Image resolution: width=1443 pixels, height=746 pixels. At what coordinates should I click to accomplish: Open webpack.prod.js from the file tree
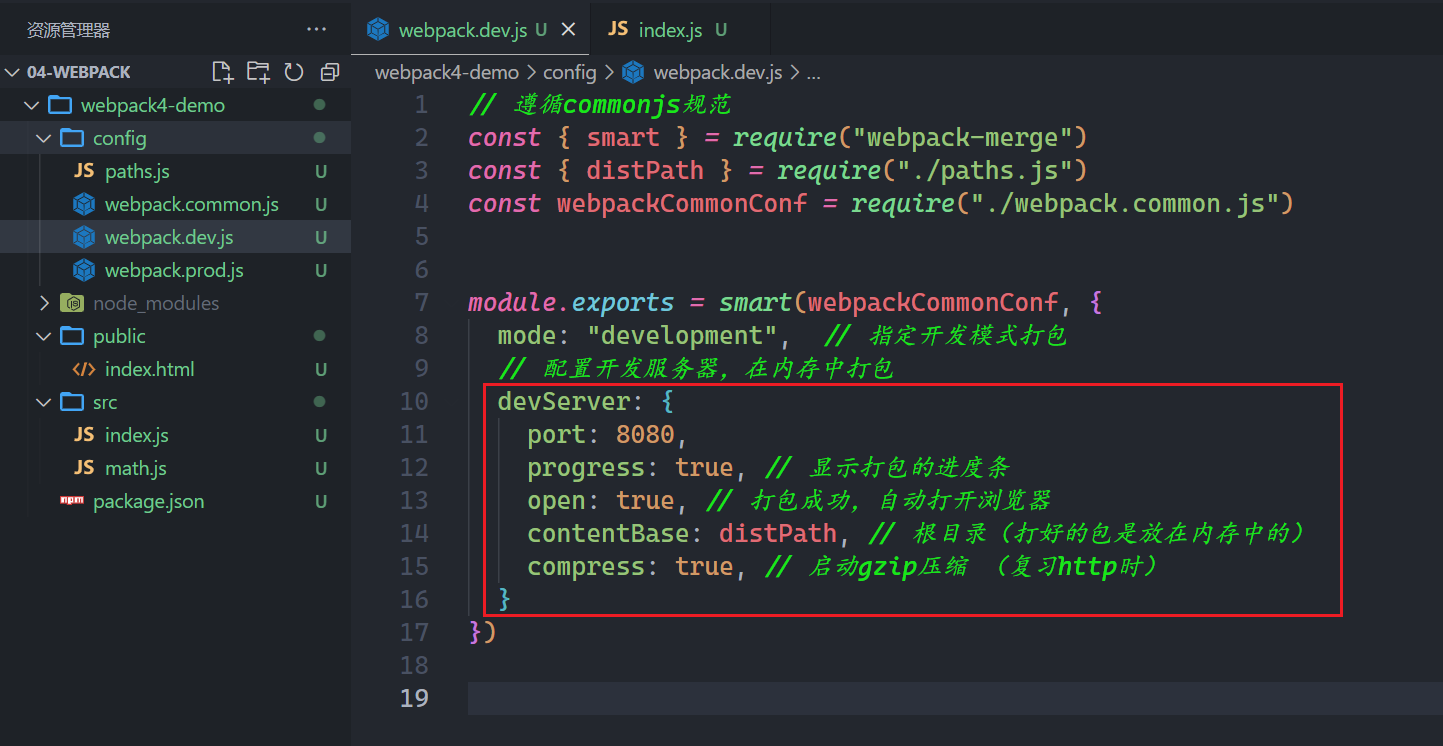click(174, 270)
